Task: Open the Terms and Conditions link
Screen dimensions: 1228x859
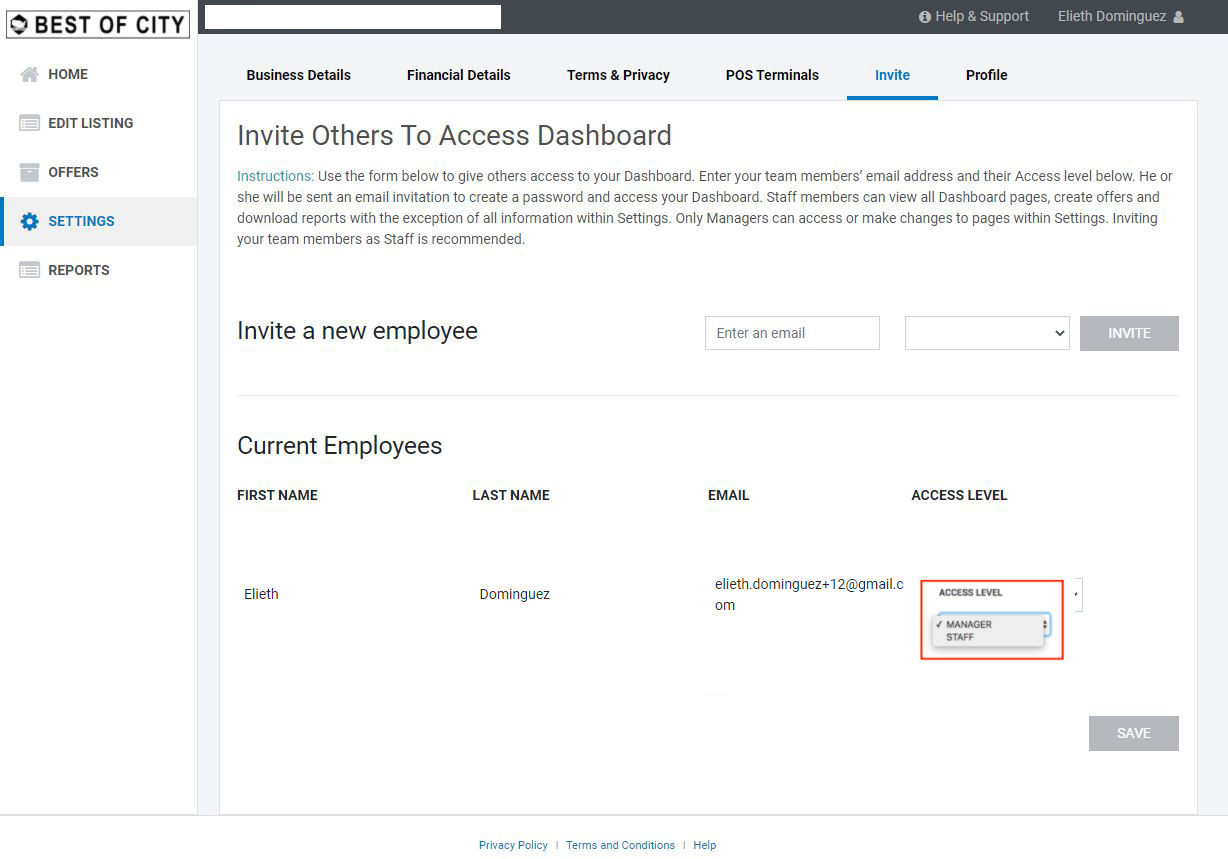Action: [x=620, y=845]
